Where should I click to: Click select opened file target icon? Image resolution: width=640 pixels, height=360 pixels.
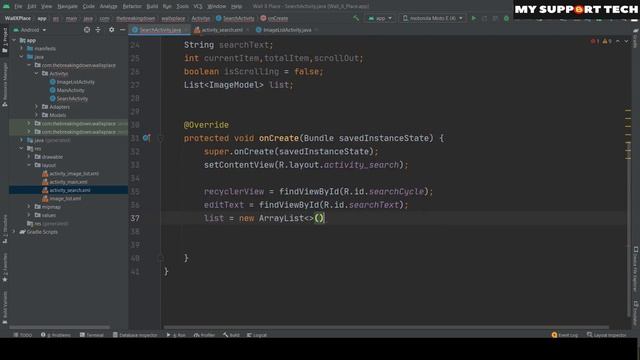[x=87, y=30]
